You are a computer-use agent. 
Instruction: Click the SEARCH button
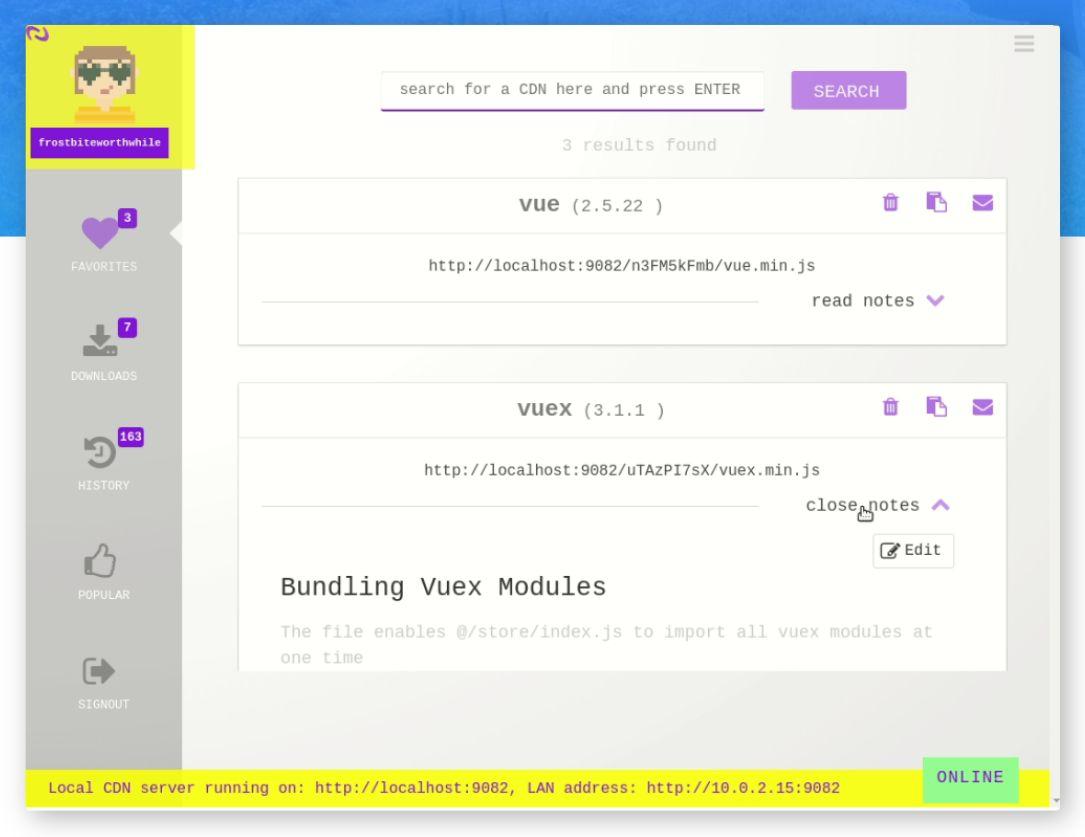[848, 91]
